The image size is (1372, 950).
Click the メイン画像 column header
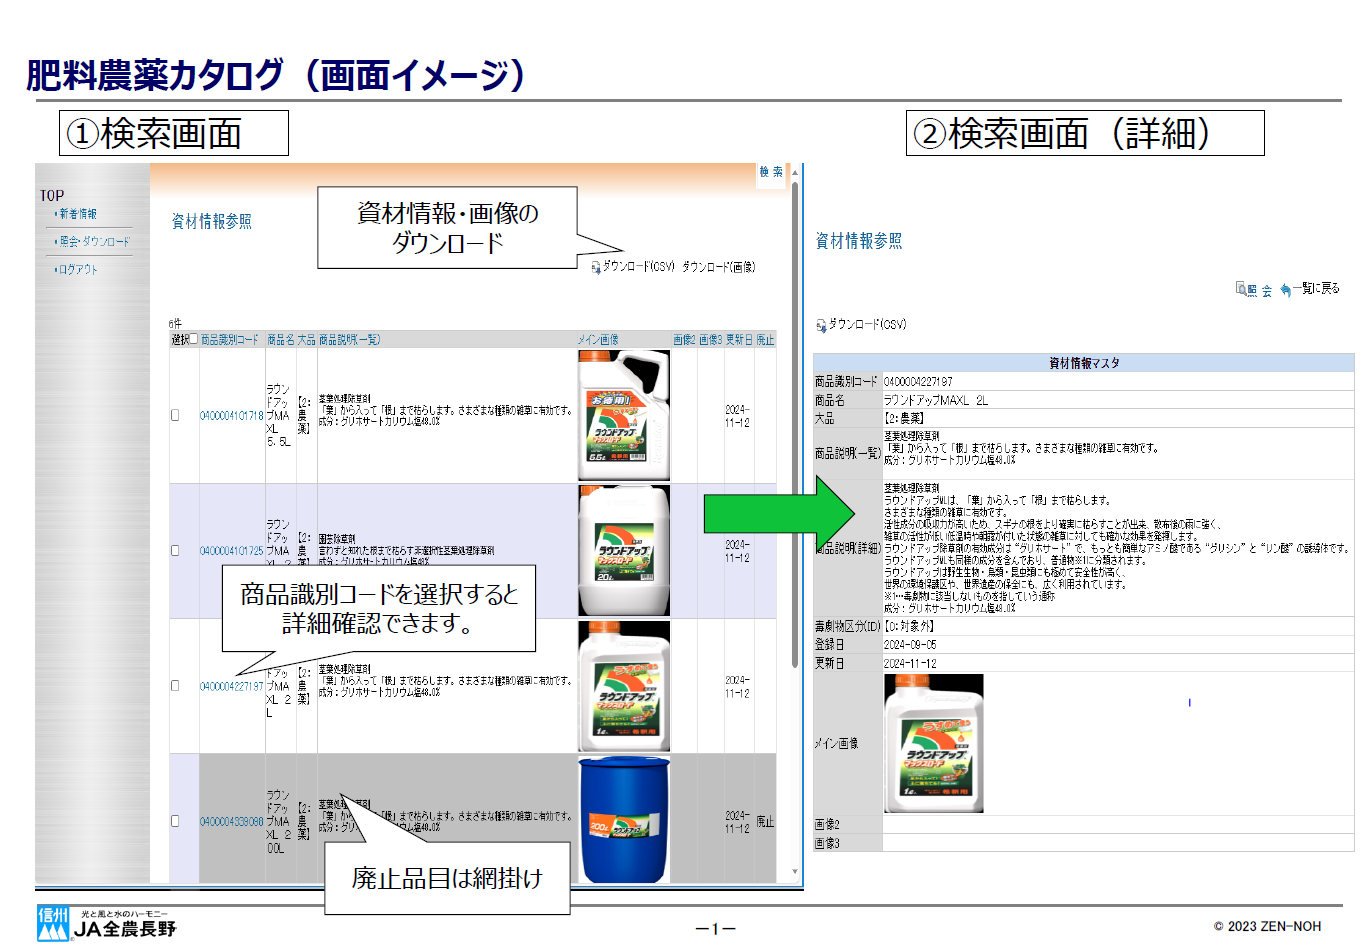(598, 340)
